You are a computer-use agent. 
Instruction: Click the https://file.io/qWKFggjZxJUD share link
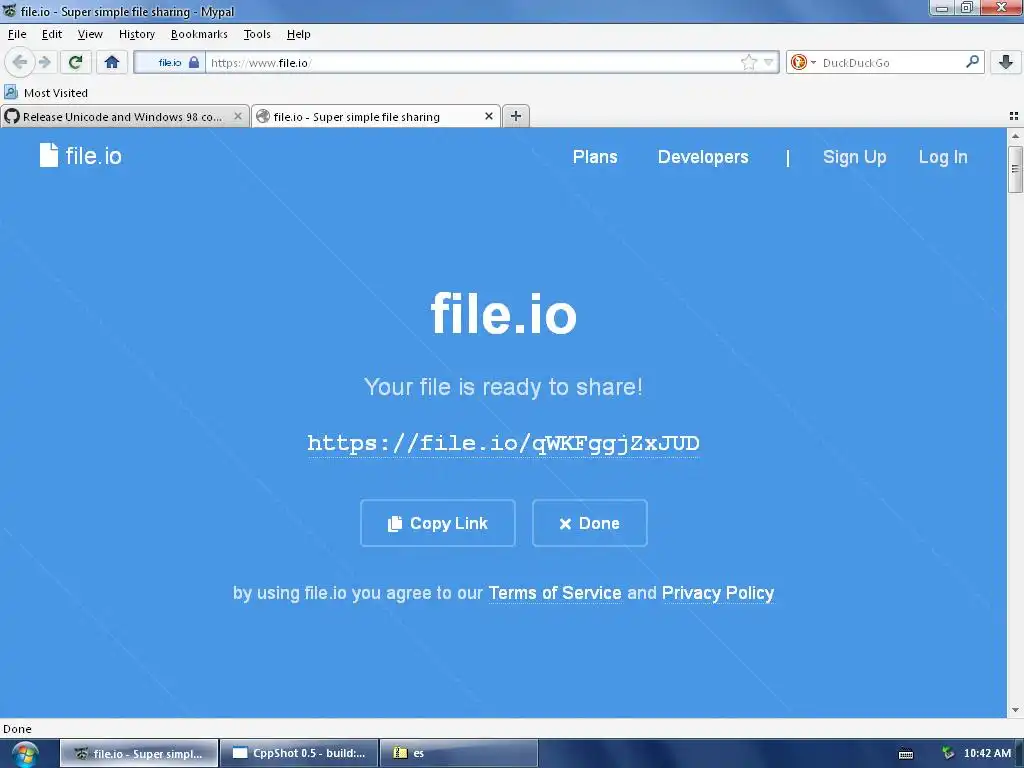[x=504, y=443]
